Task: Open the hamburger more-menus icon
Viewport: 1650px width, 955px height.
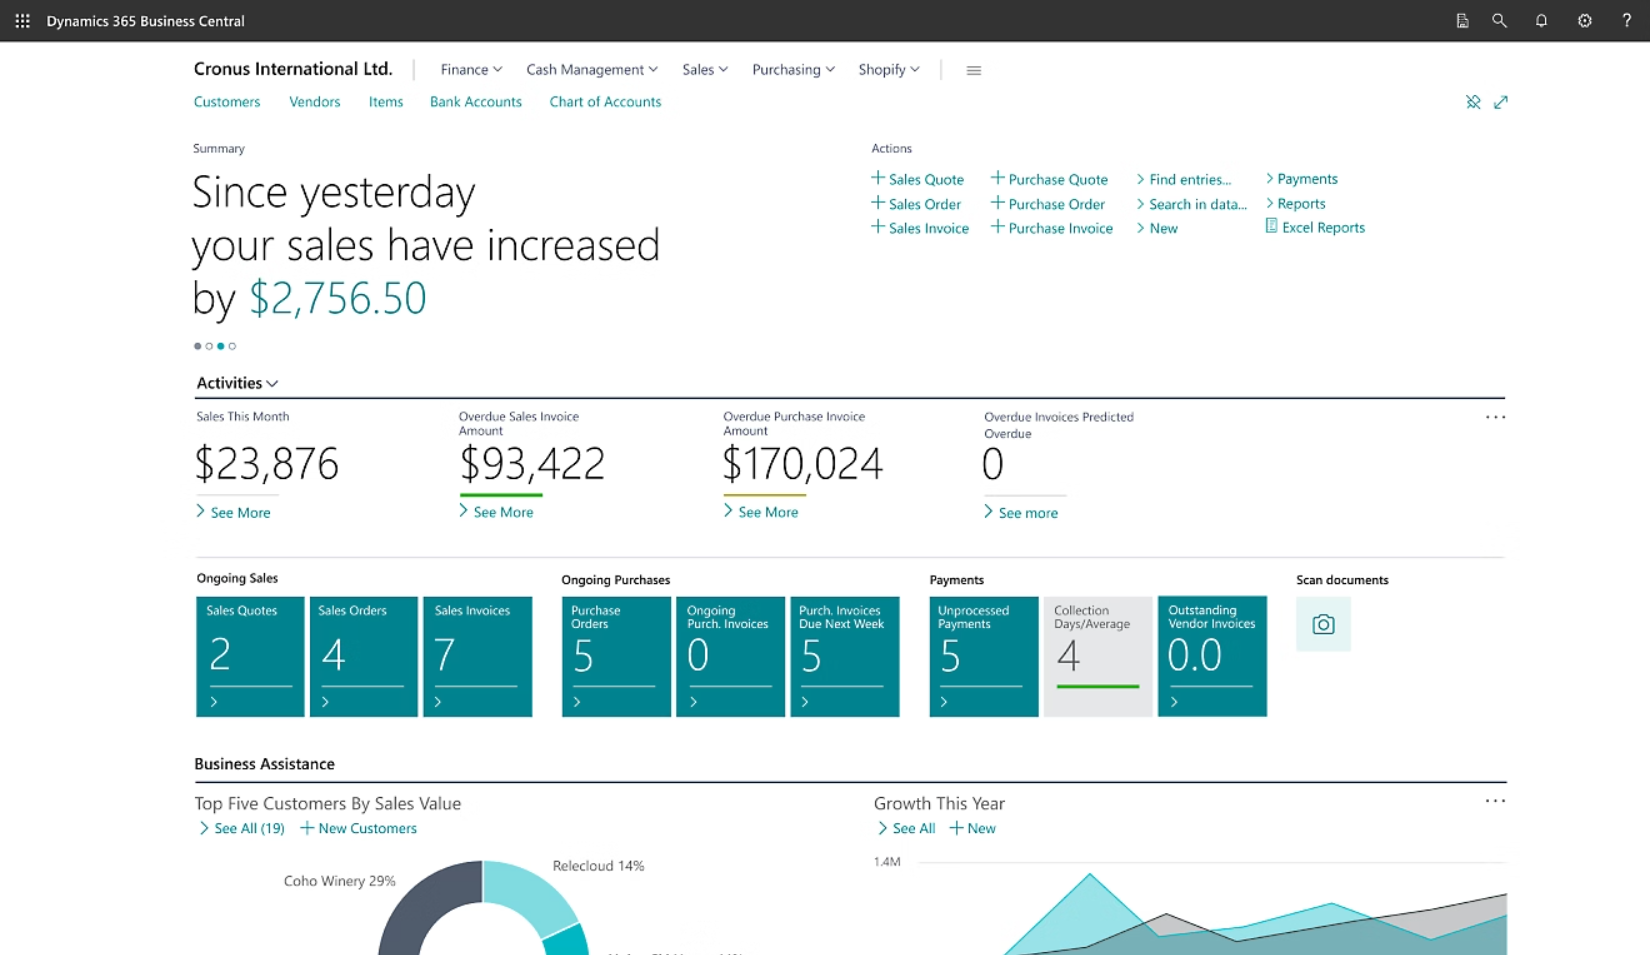Action: pyautogui.click(x=973, y=70)
